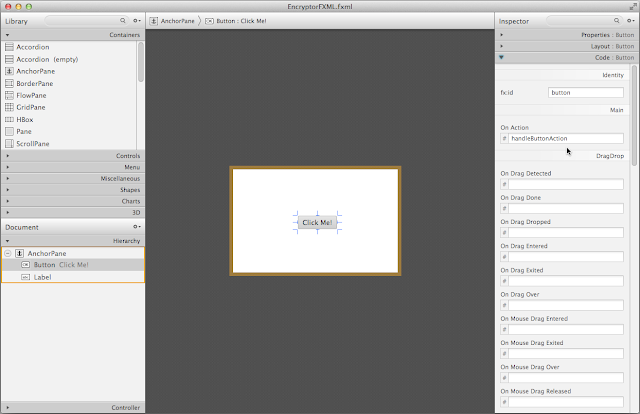The width and height of the screenshot is (640, 414).
Task: Choose the BorderPane container icon
Action: tap(9, 83)
